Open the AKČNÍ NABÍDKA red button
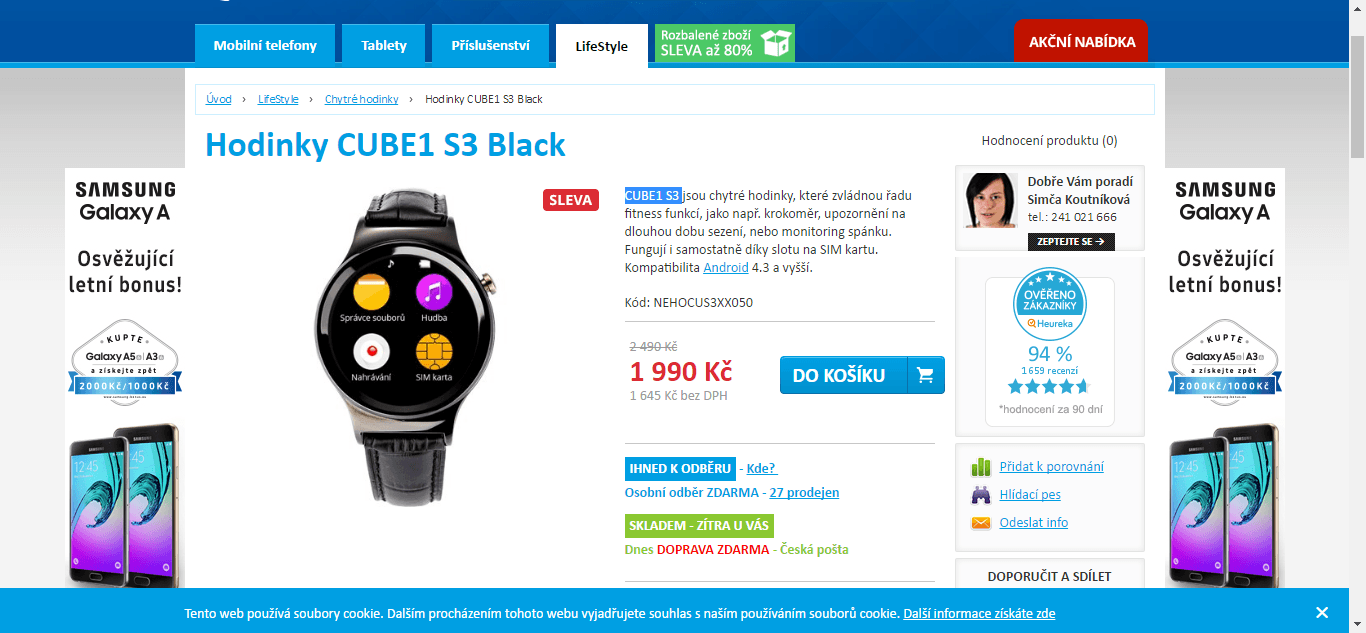The width and height of the screenshot is (1366, 633). tap(1081, 42)
